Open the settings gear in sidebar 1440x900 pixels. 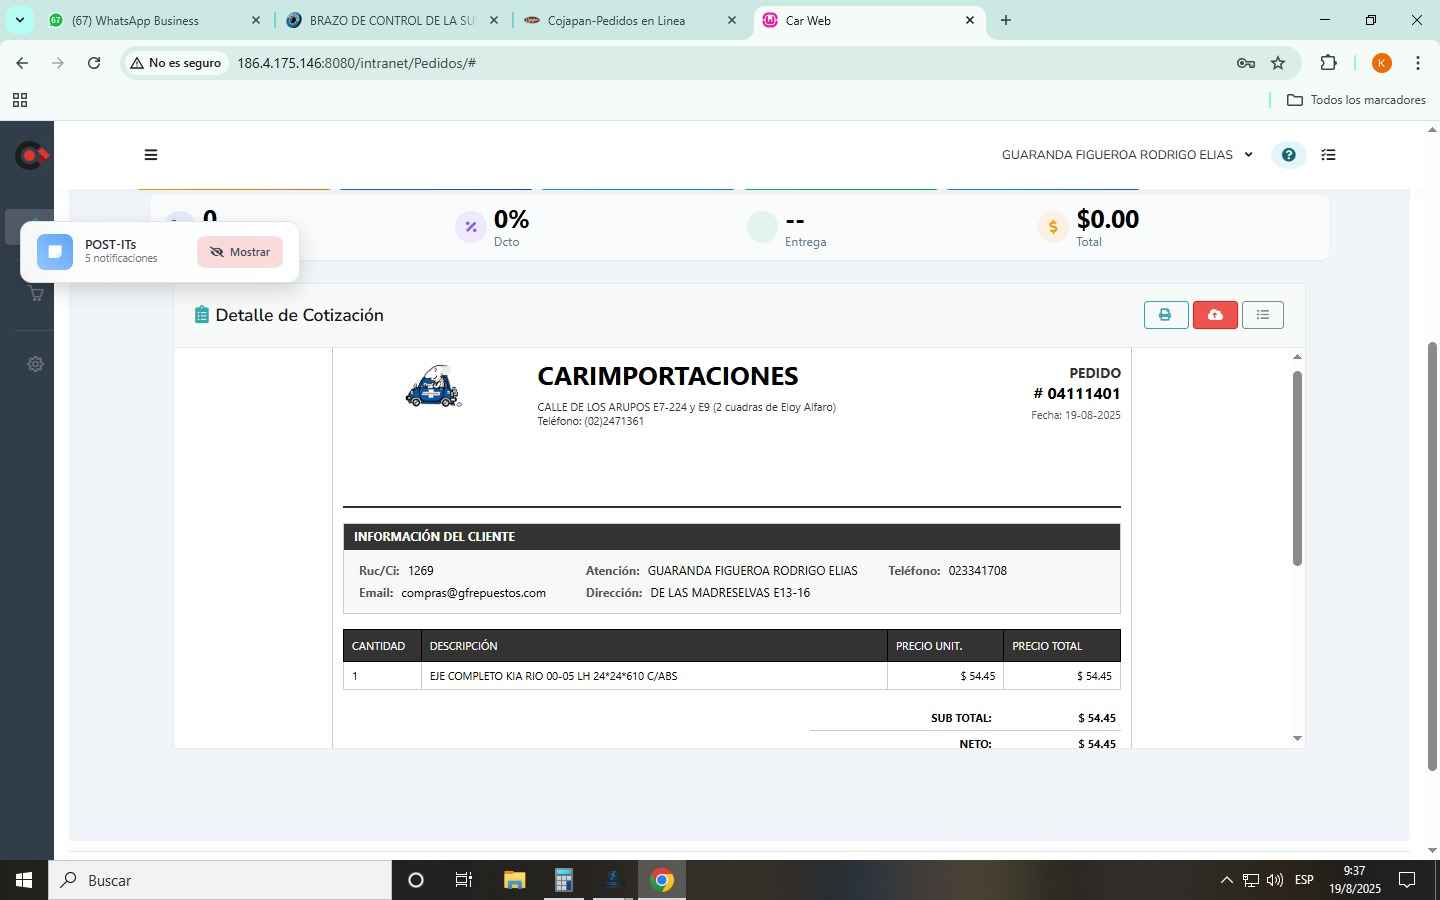(x=36, y=364)
